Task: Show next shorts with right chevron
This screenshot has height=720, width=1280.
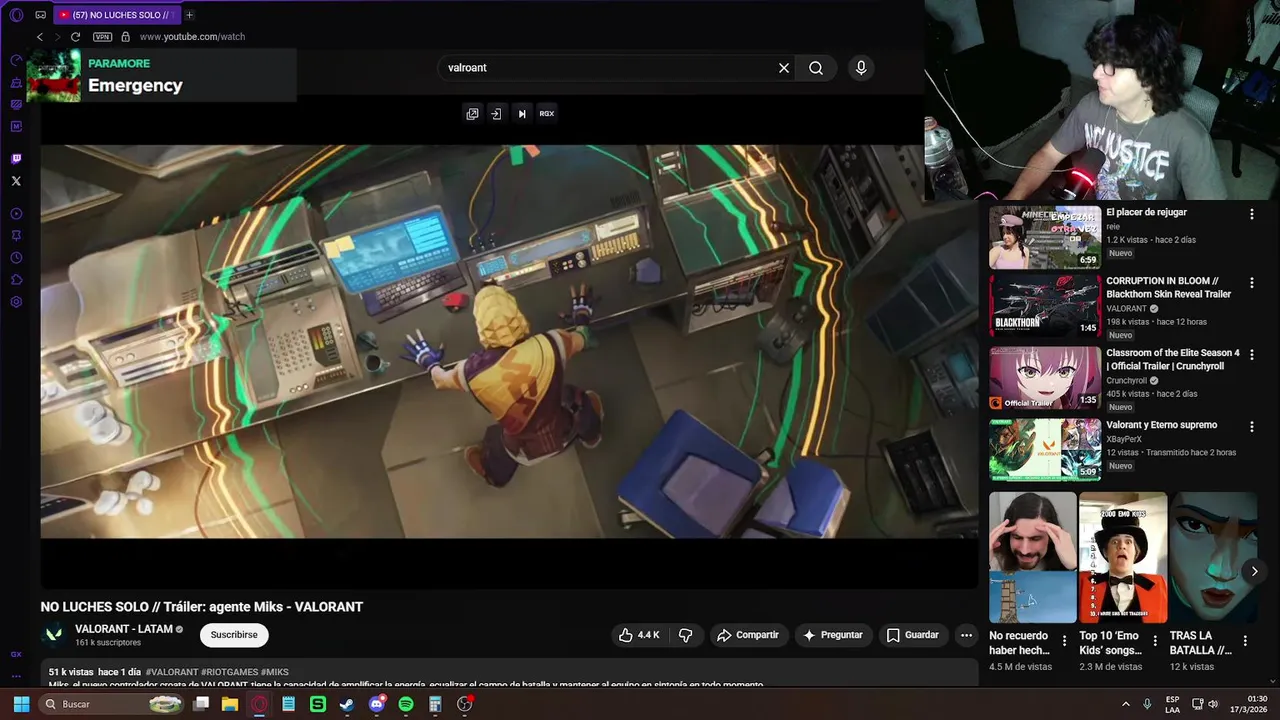Action: pos(1254,571)
